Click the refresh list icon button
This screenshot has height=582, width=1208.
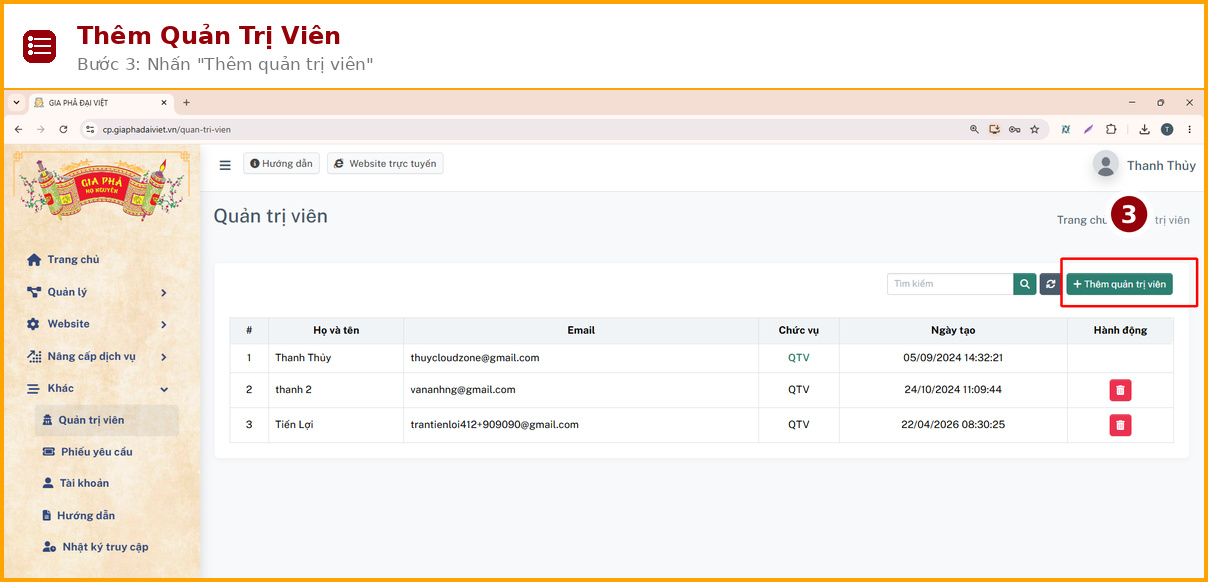click(1050, 284)
